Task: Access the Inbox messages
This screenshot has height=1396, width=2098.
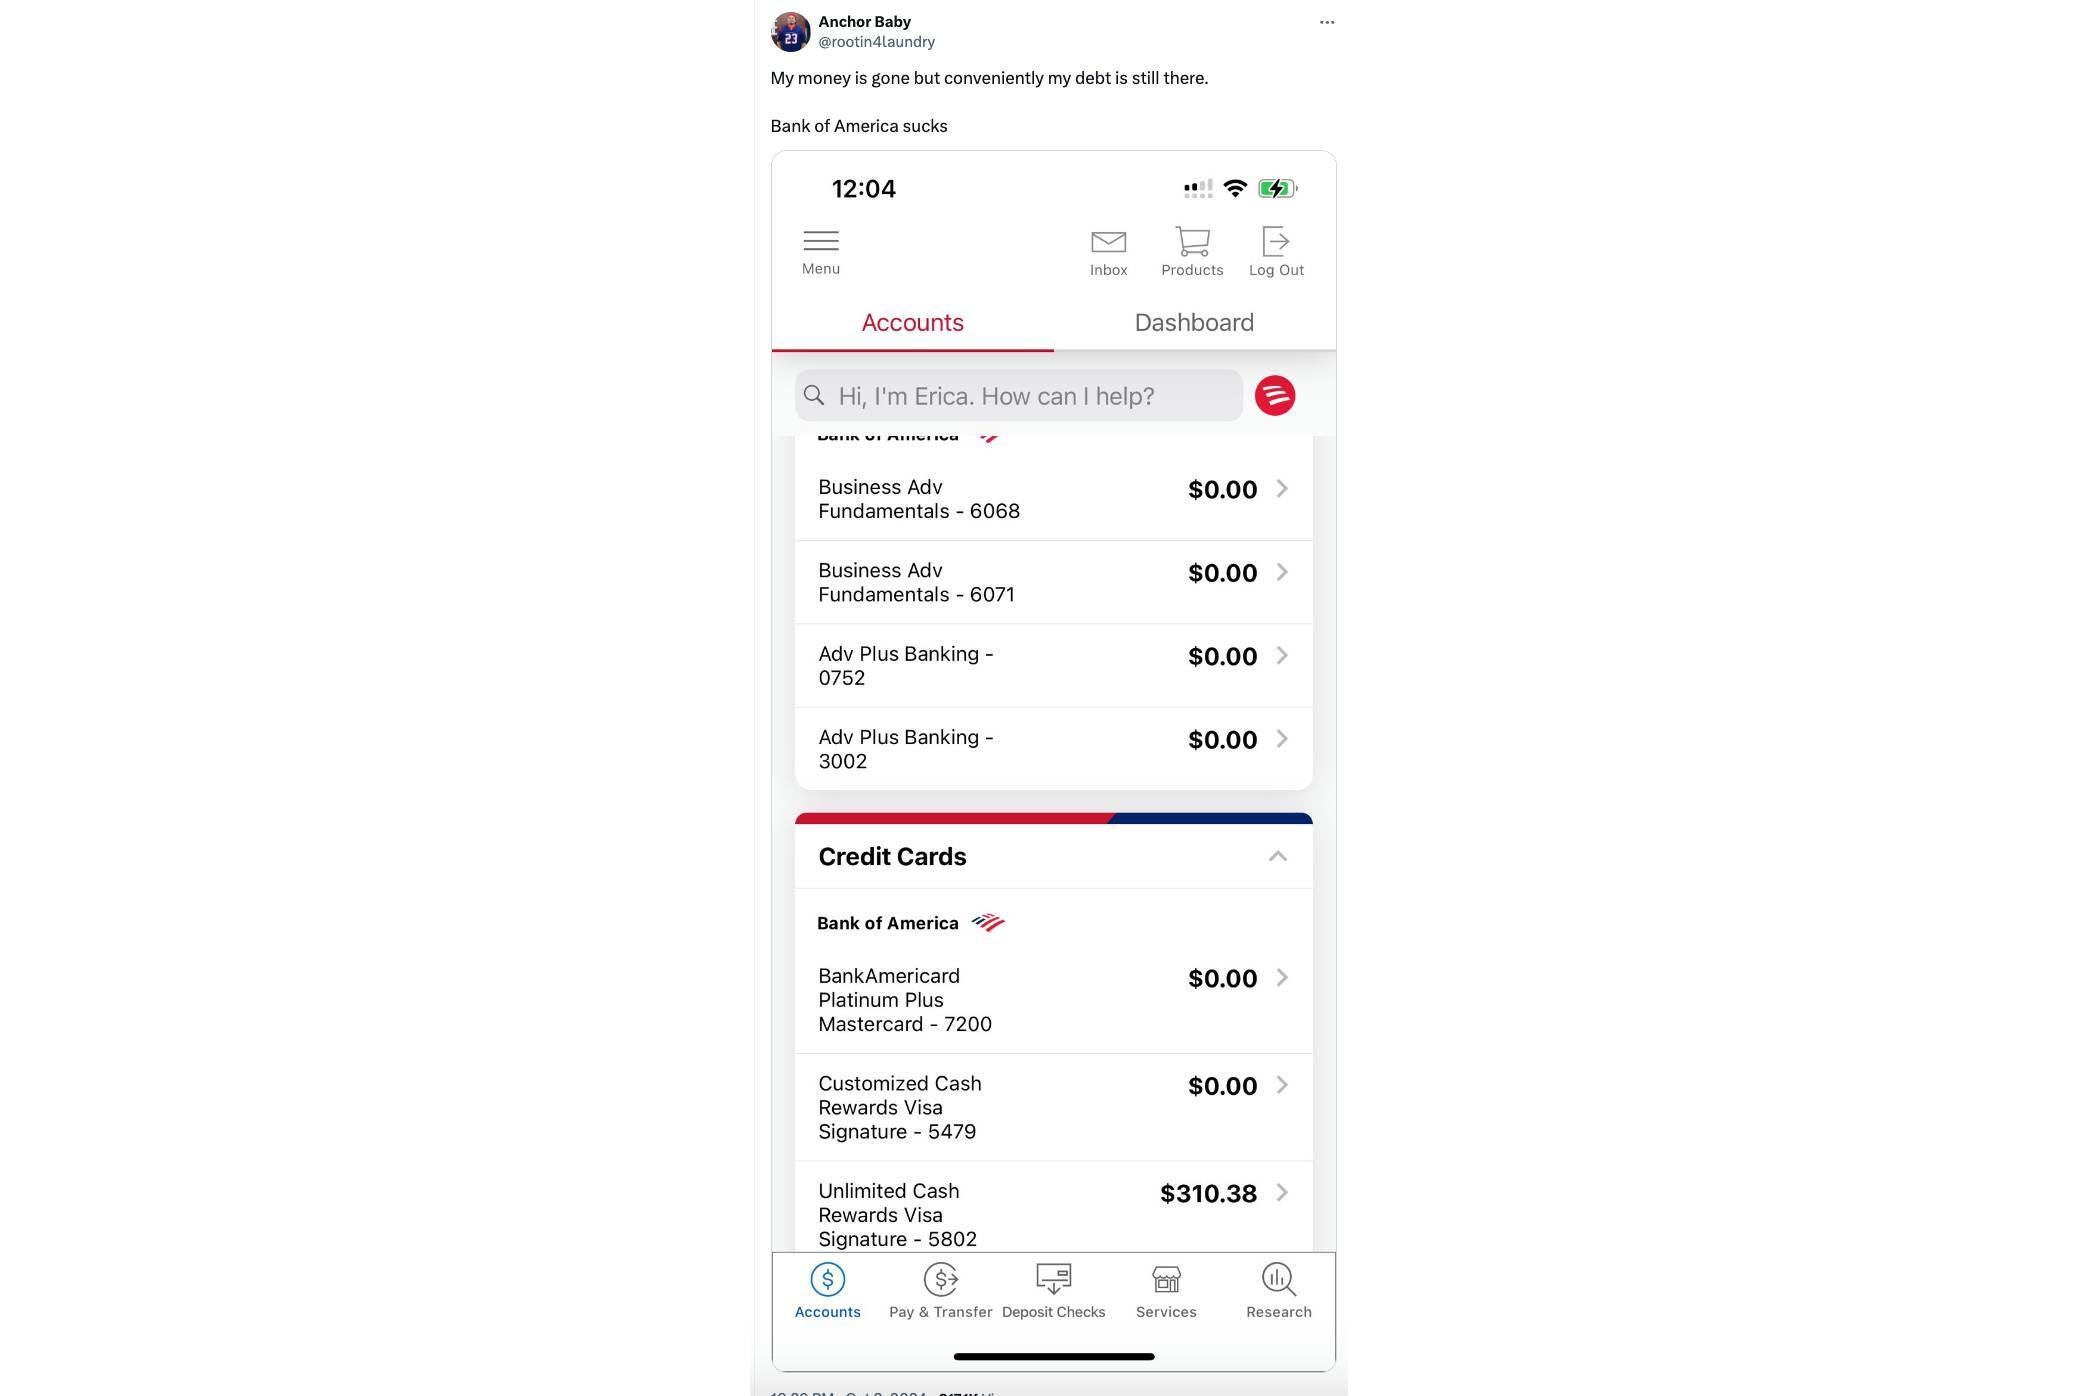Action: pos(1107,251)
